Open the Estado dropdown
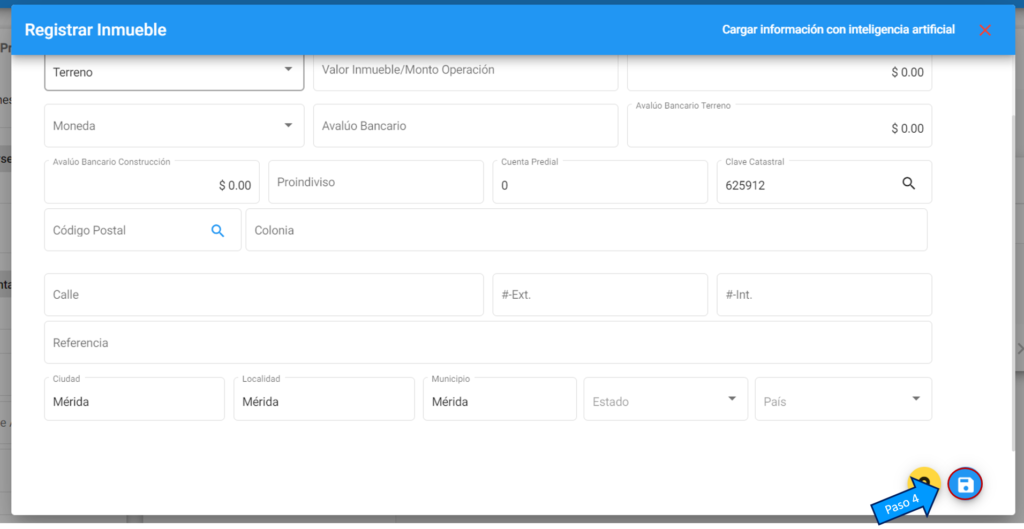The width and height of the screenshot is (1024, 529). [665, 399]
